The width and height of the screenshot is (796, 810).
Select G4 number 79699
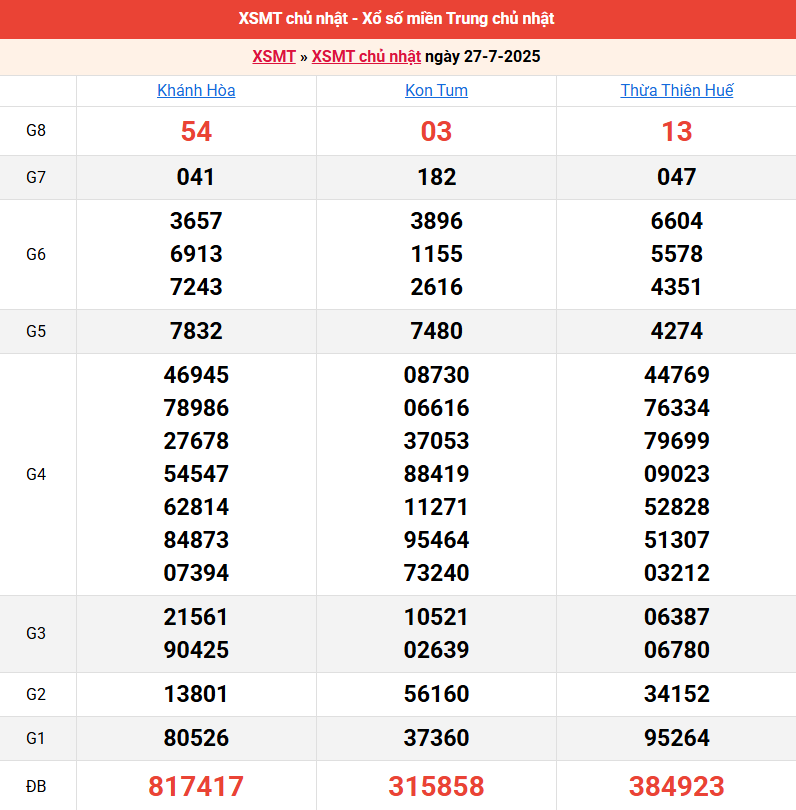[x=677, y=441]
